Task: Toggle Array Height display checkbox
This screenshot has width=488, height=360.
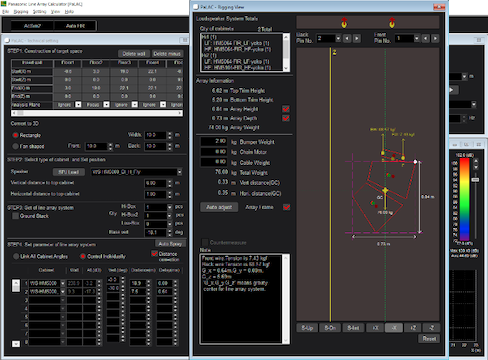Action: [286, 109]
